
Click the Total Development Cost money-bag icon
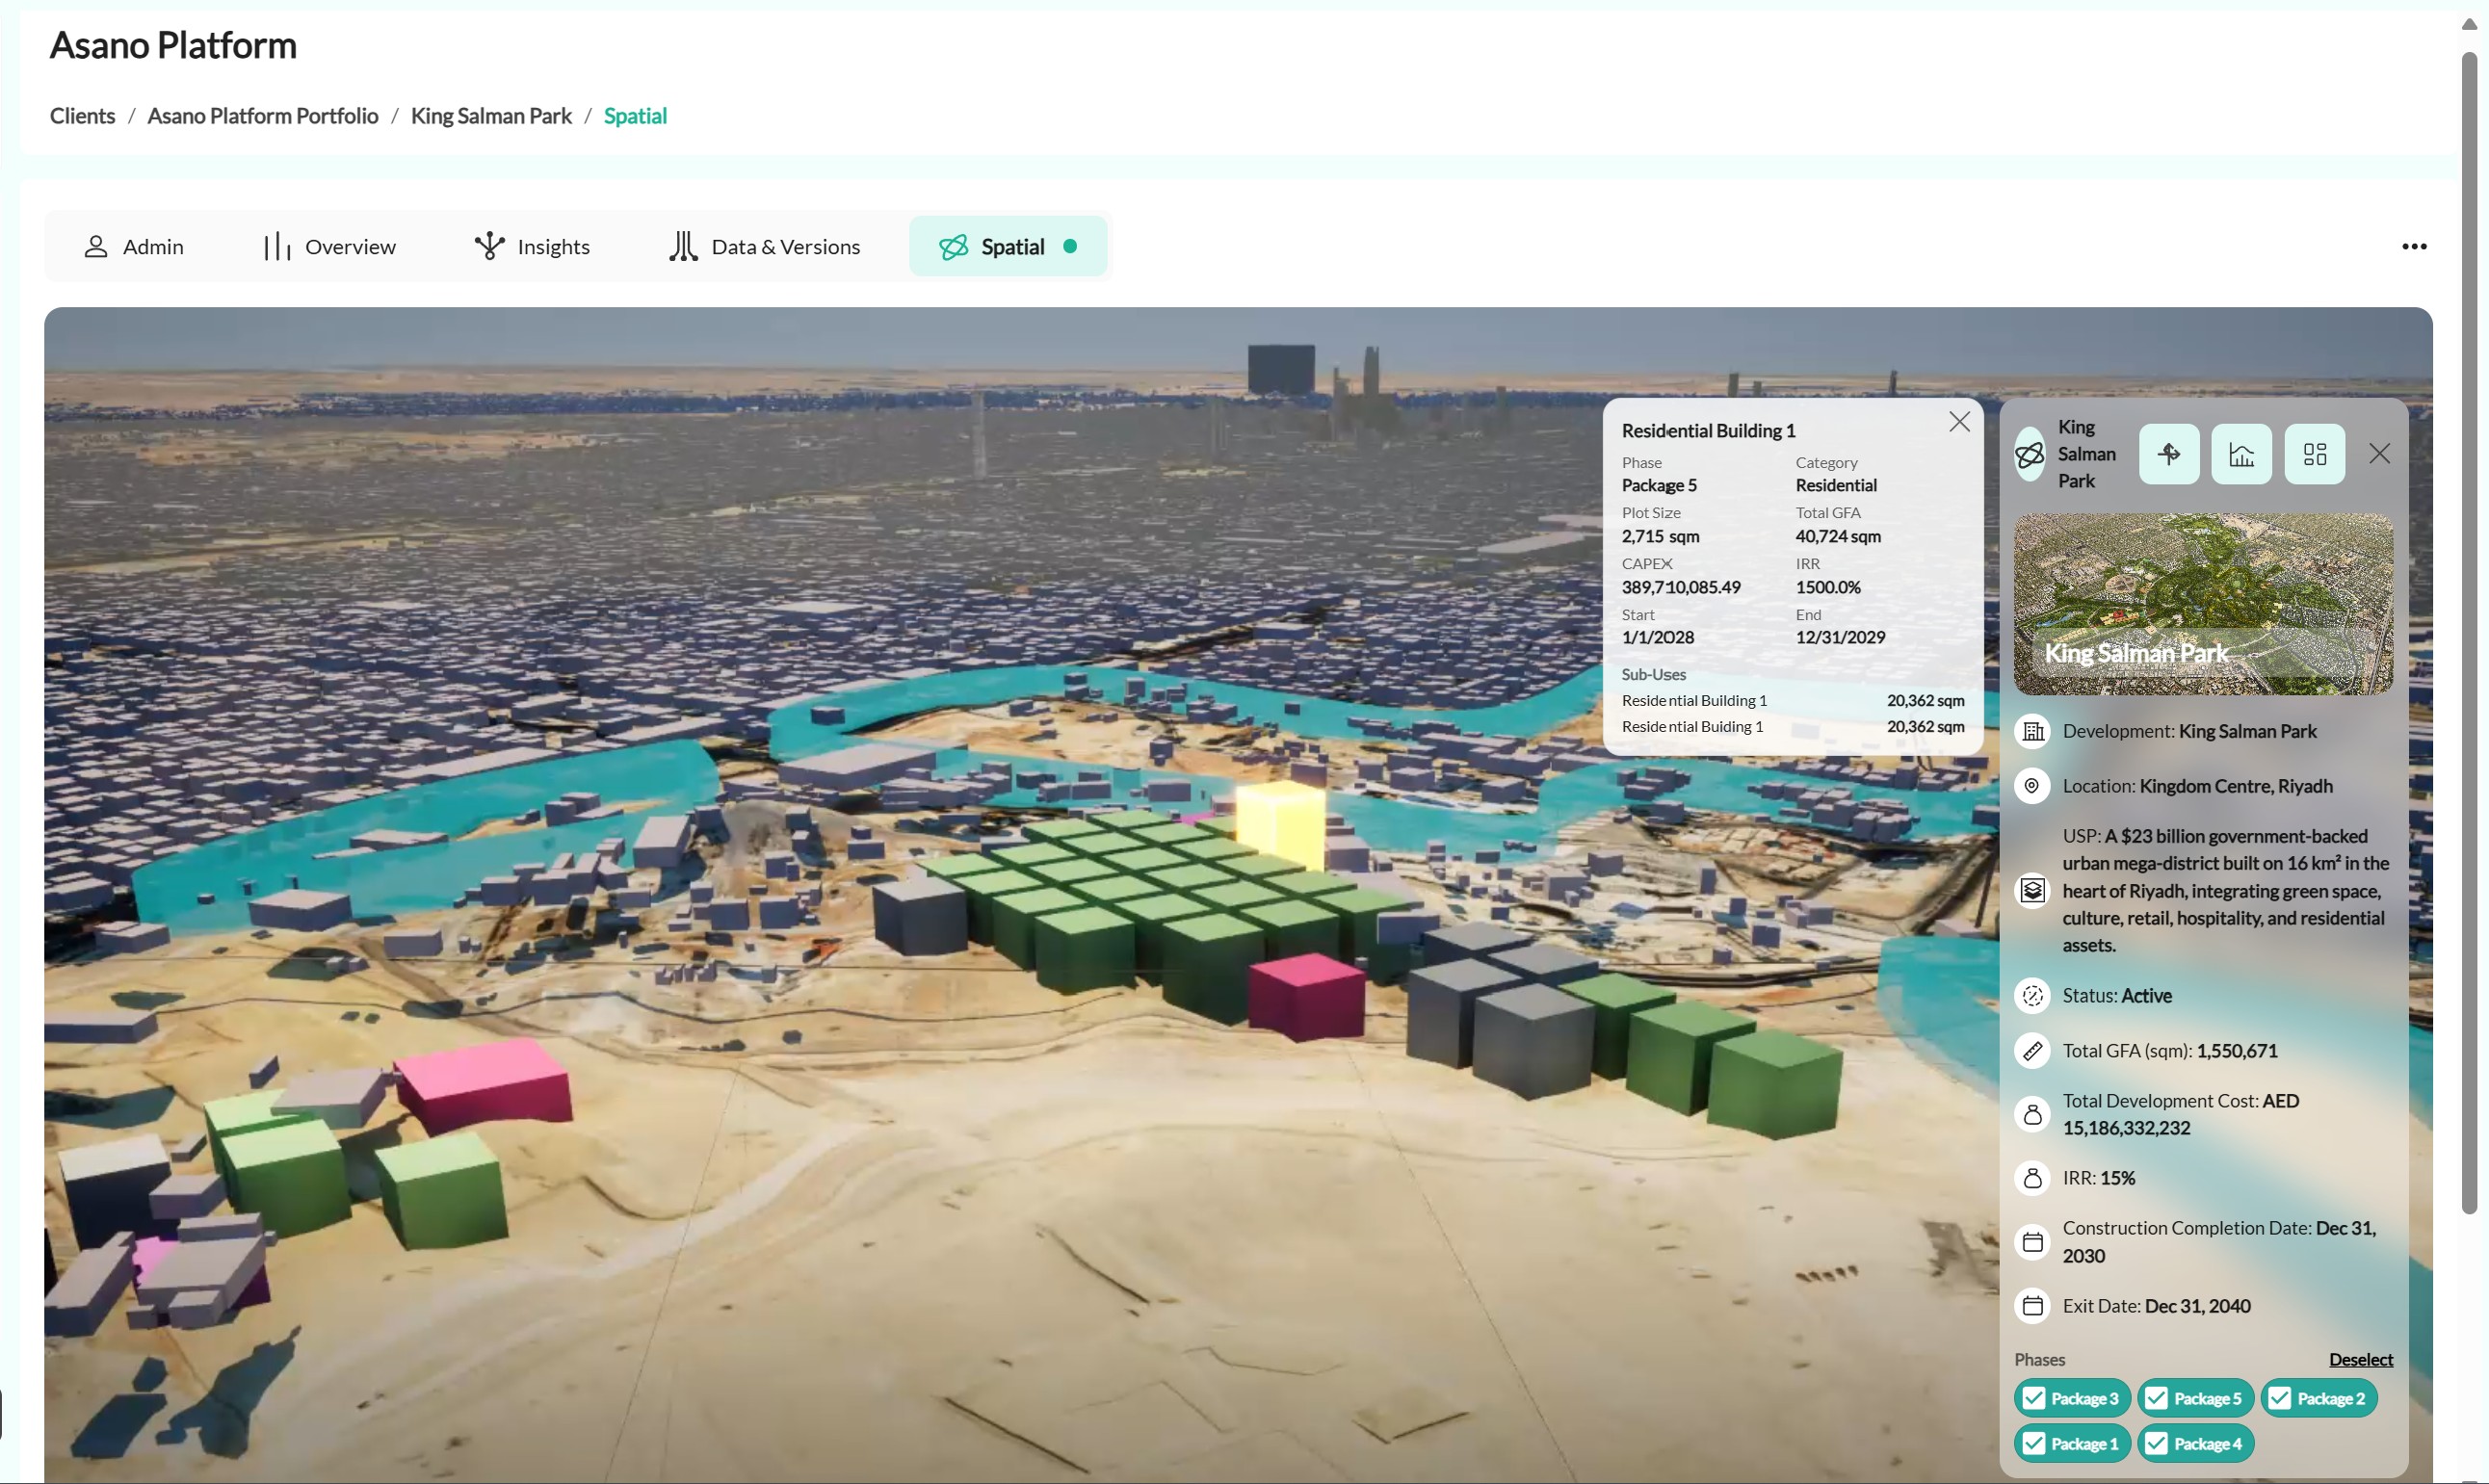[2032, 1114]
